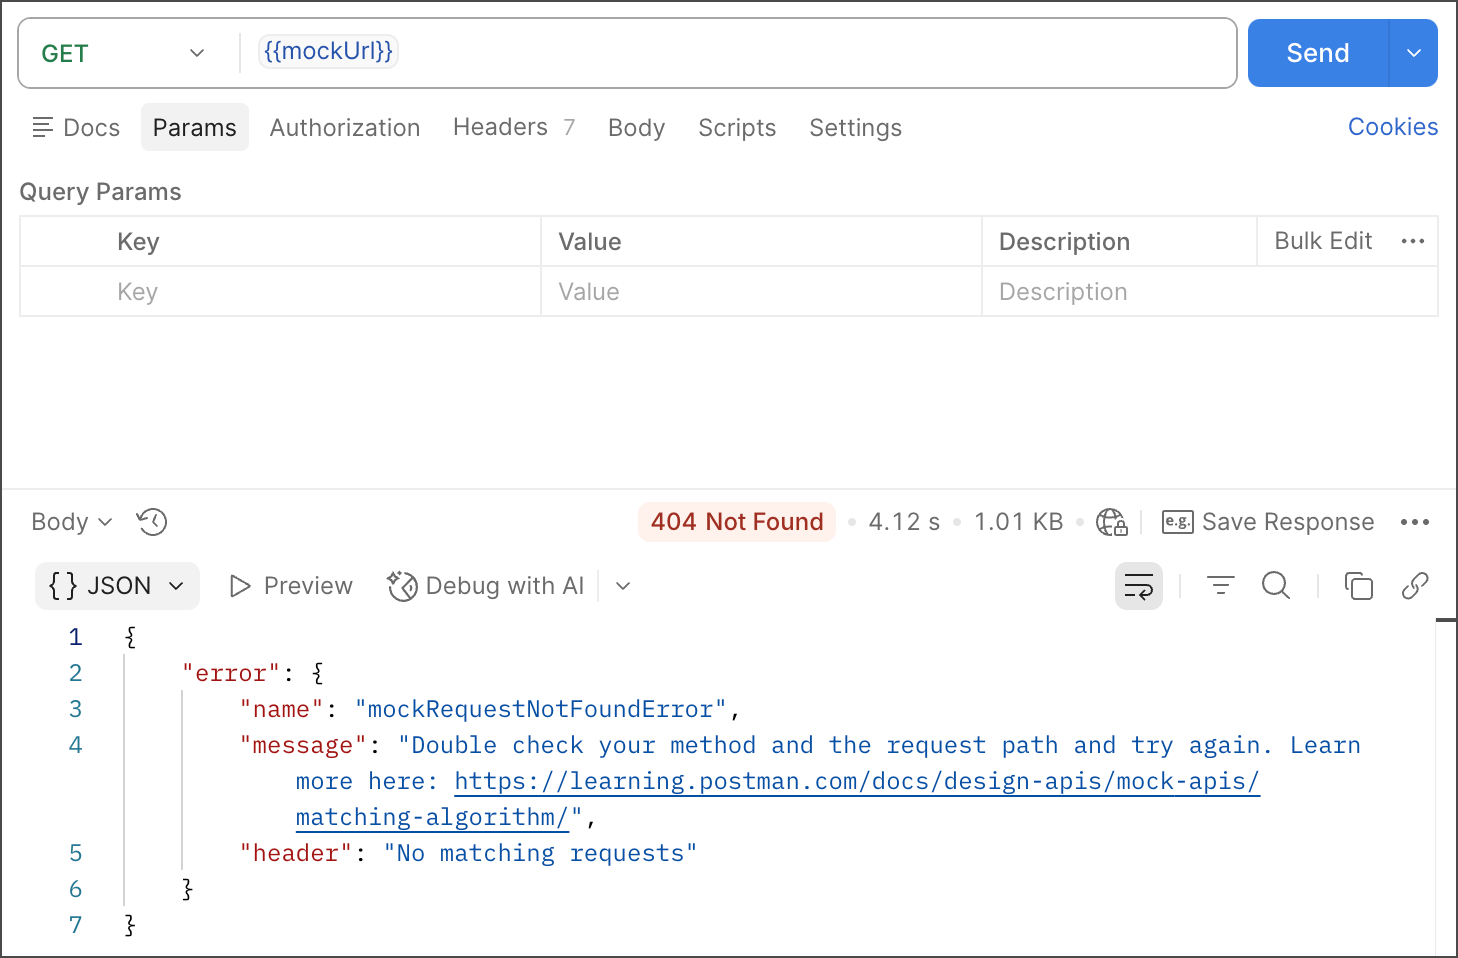Click Debug with AI

[x=487, y=586]
